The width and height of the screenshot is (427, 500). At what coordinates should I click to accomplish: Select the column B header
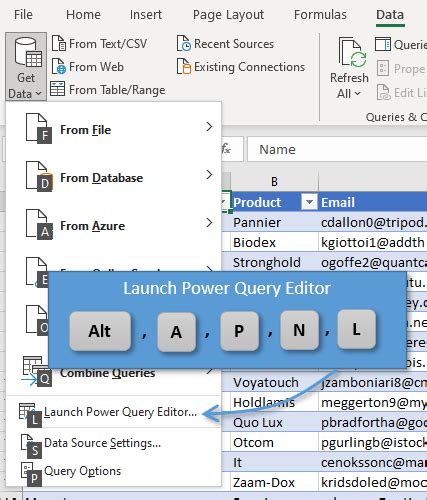tap(274, 182)
